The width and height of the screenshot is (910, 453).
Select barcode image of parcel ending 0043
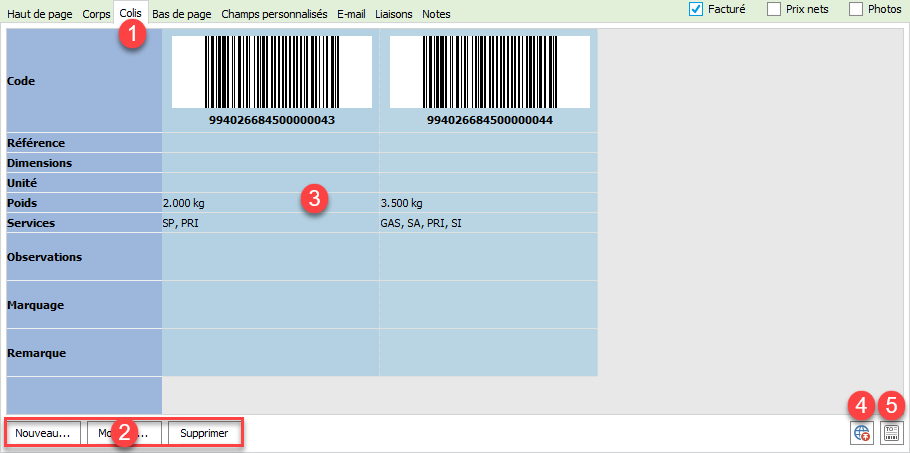(x=272, y=72)
